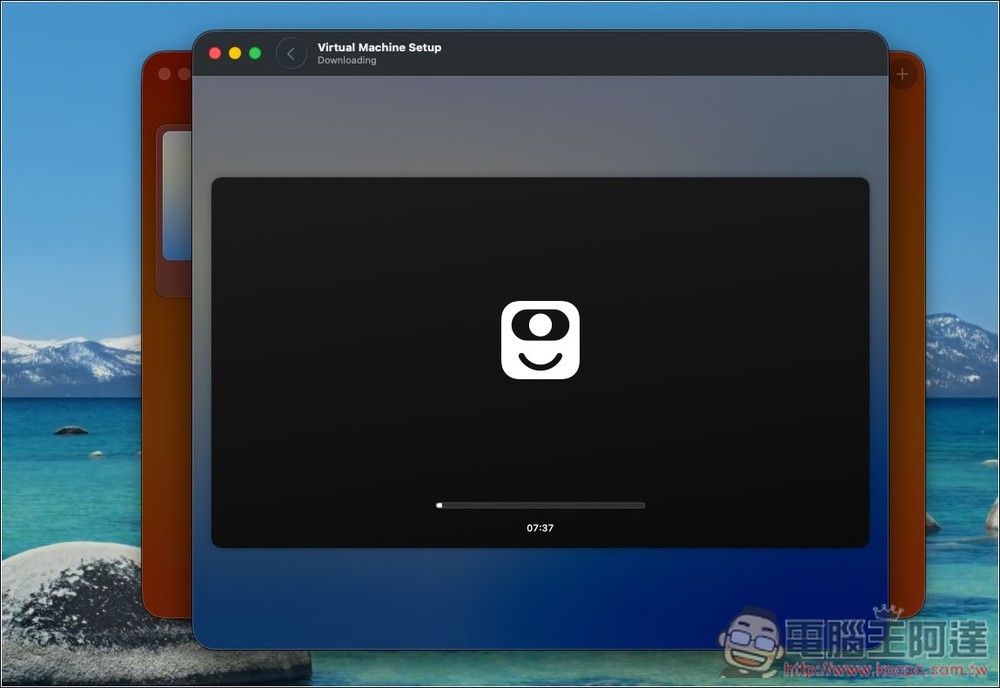Click the 07:37 remaining time label
This screenshot has width=1000, height=688.
coord(540,528)
